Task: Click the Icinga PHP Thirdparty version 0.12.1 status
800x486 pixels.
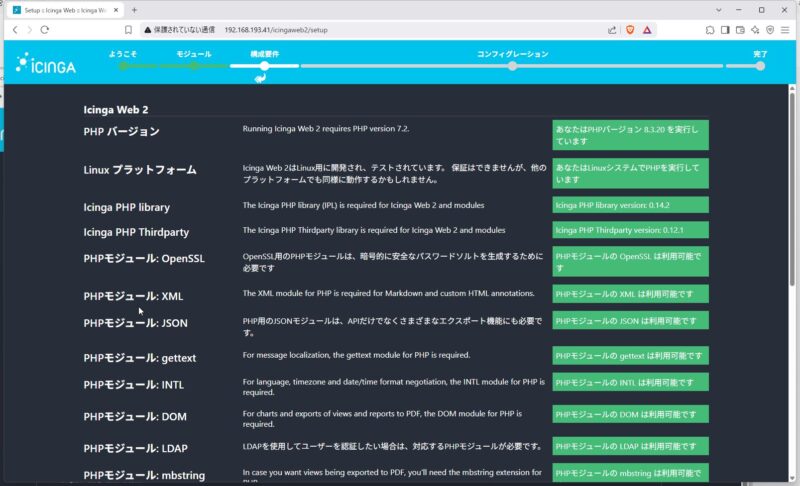Action: pos(630,230)
